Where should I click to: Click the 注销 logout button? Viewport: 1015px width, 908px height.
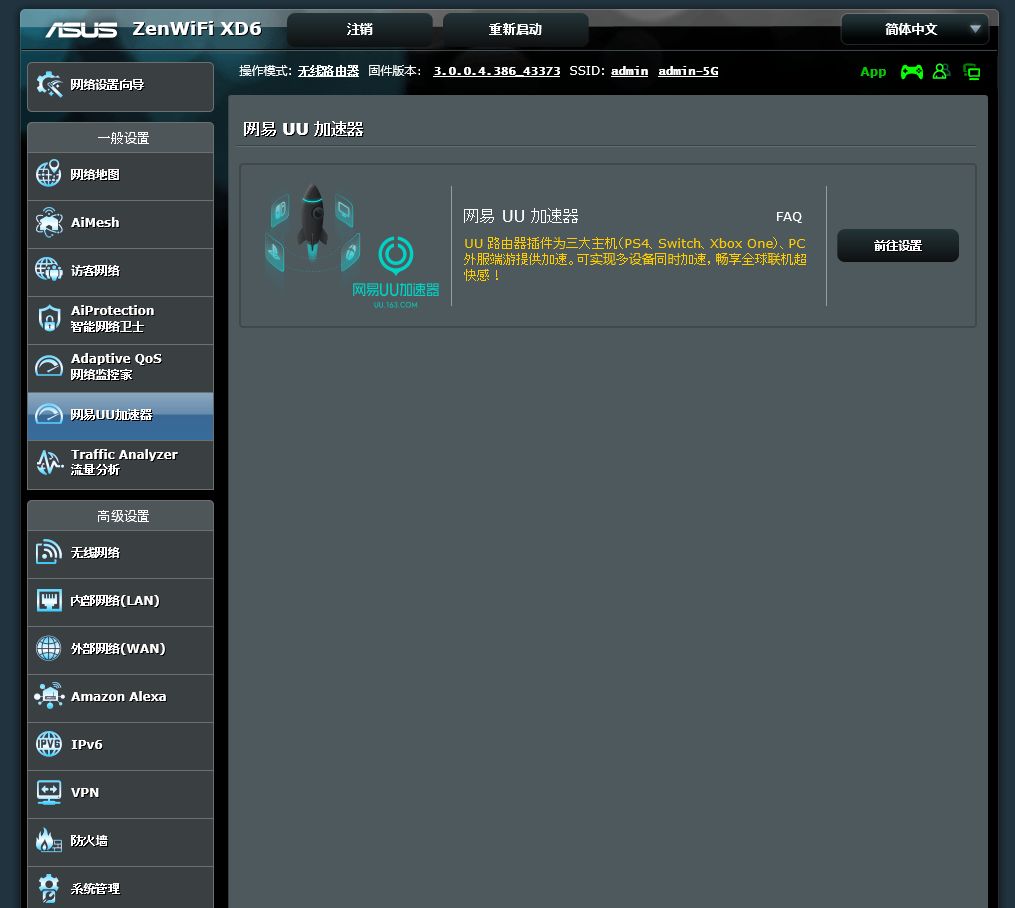click(x=359, y=29)
